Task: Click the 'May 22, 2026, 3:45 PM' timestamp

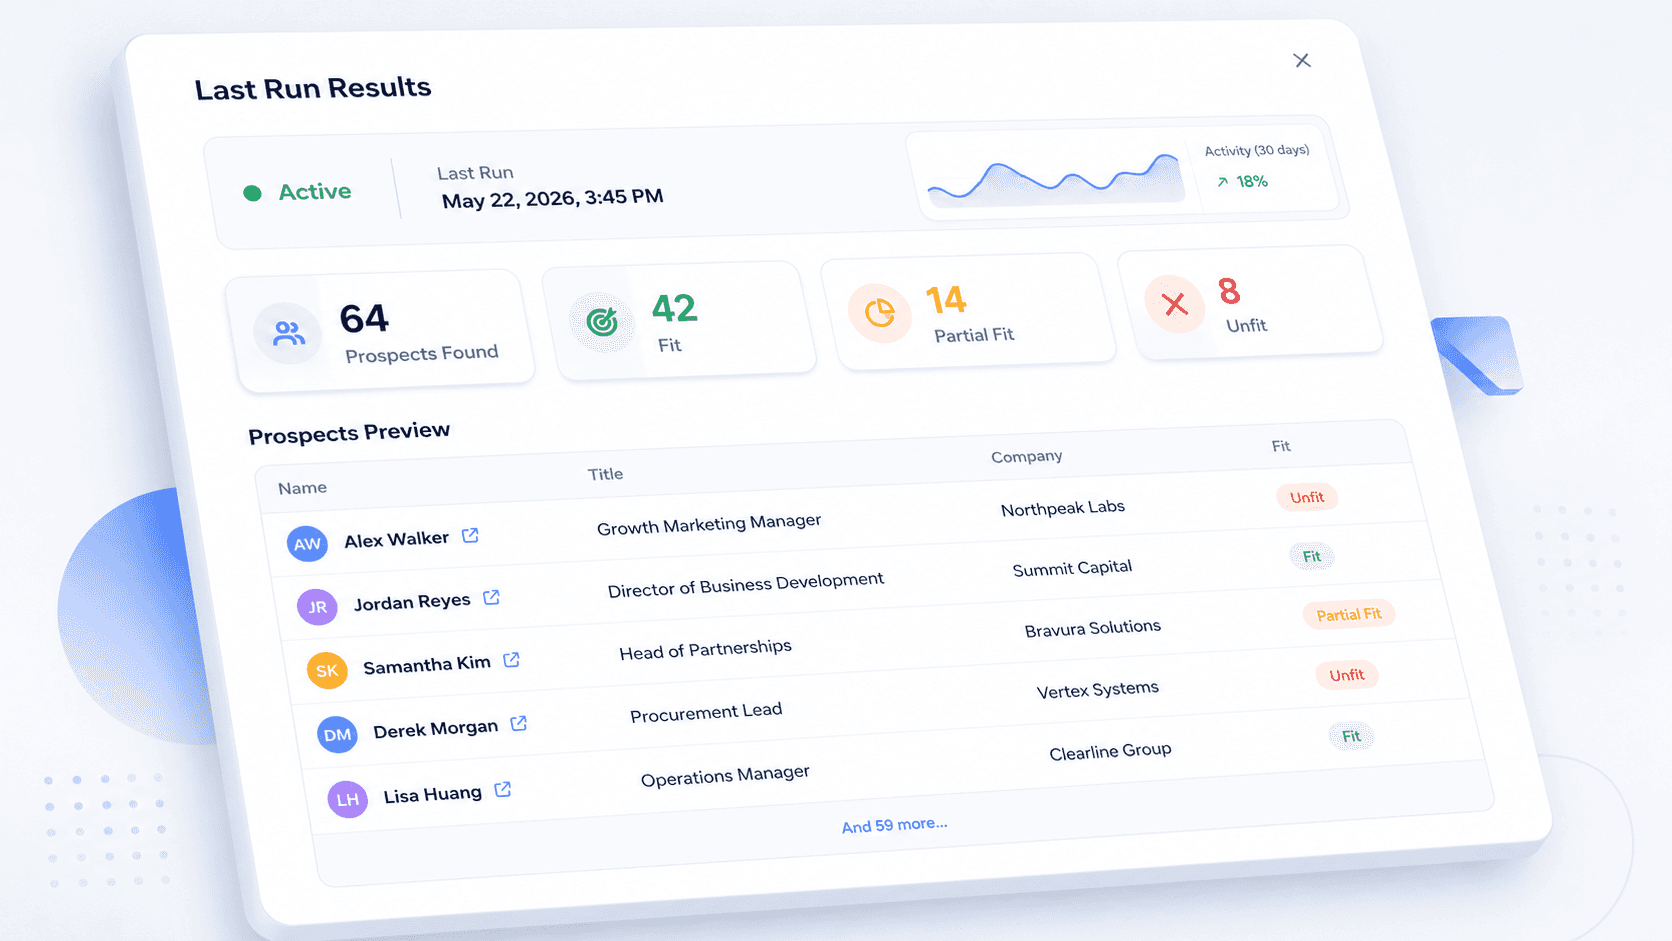Action: point(552,198)
